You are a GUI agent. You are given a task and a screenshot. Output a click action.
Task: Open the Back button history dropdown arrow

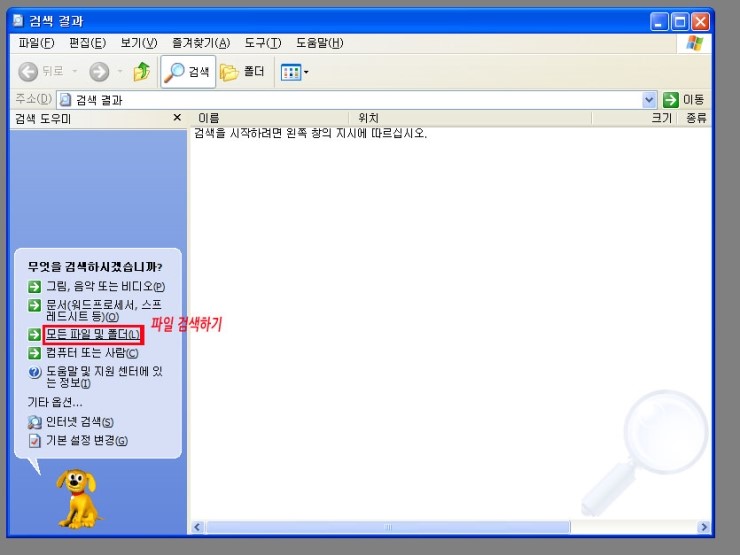(x=74, y=72)
